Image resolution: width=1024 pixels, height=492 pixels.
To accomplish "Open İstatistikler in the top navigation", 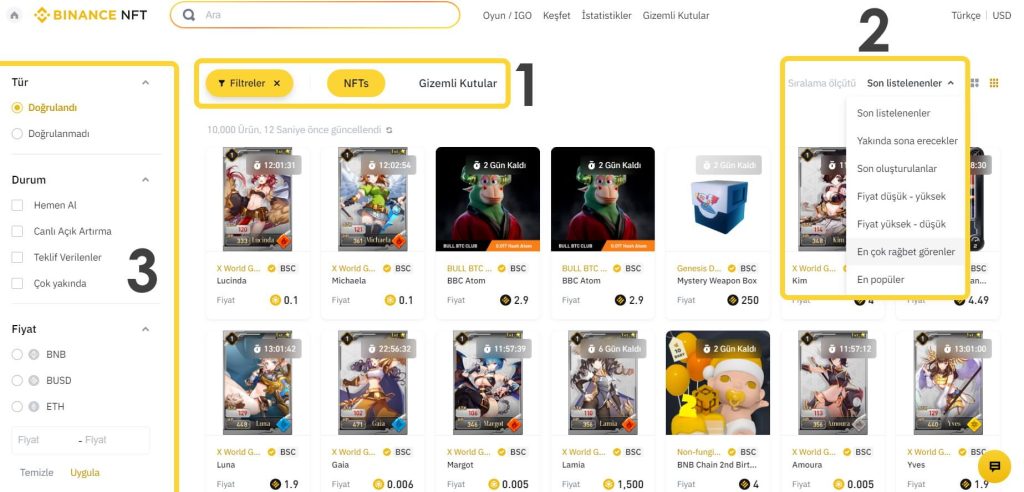I will [x=607, y=15].
